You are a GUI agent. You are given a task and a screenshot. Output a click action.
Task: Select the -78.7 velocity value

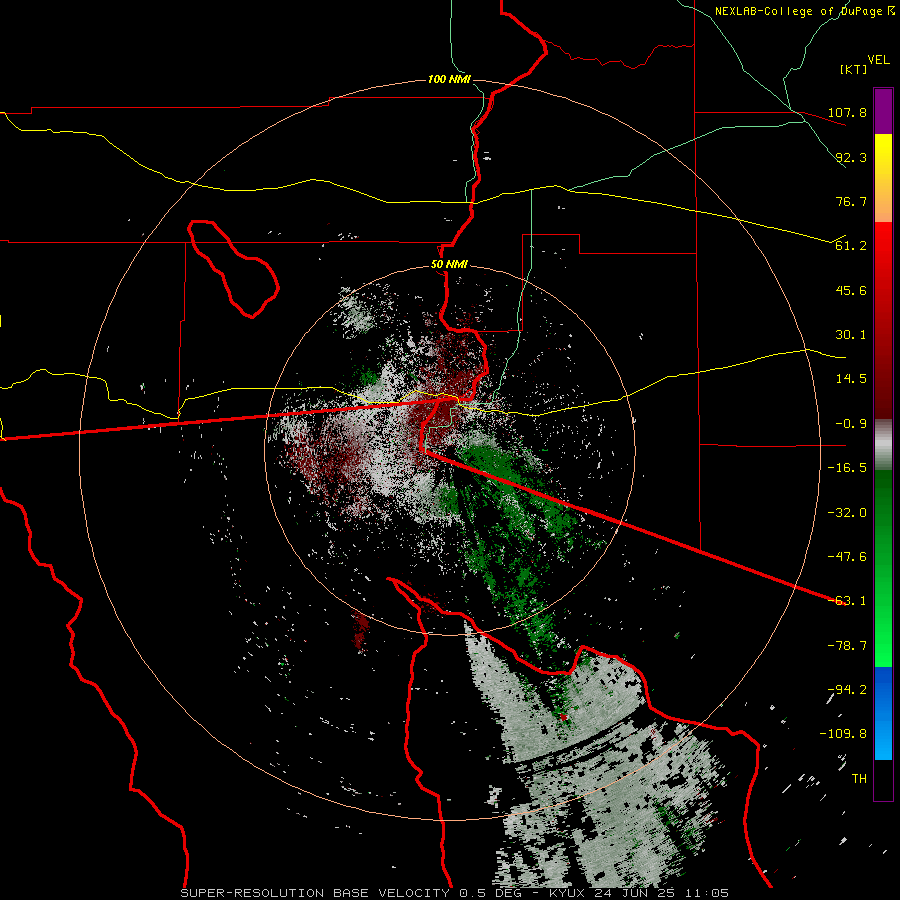847,646
